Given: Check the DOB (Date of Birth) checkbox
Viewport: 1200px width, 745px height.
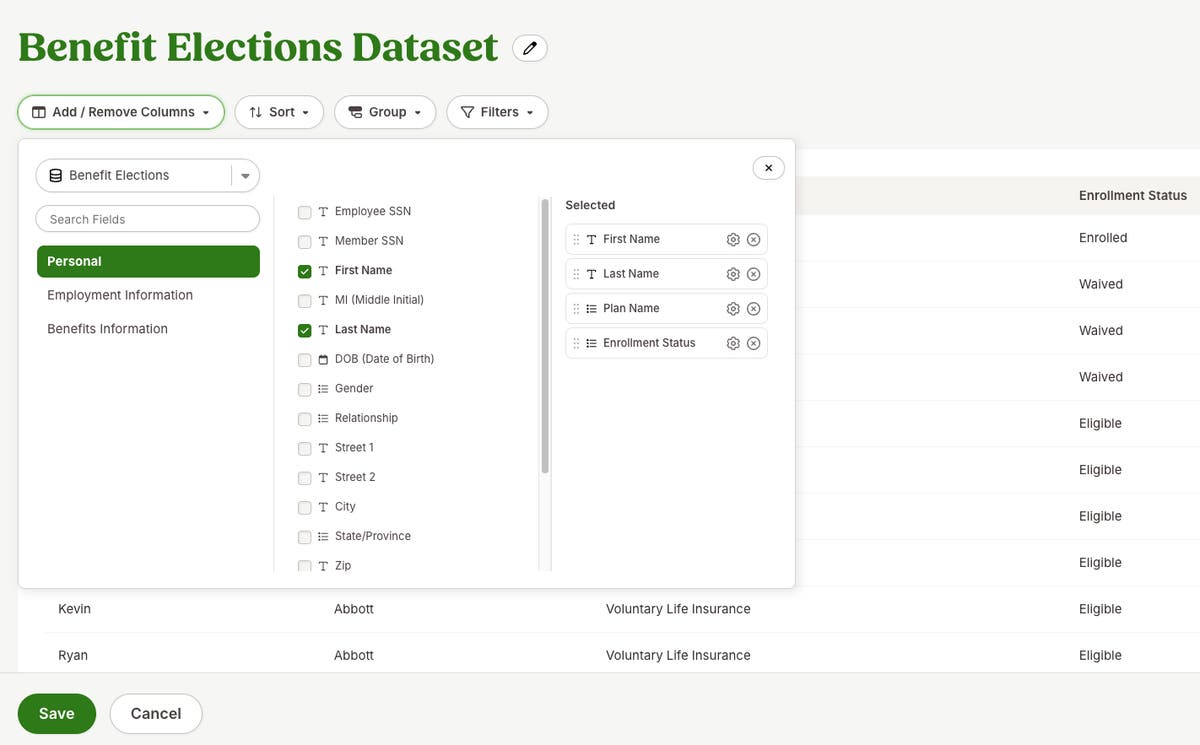Looking at the screenshot, I should point(304,359).
